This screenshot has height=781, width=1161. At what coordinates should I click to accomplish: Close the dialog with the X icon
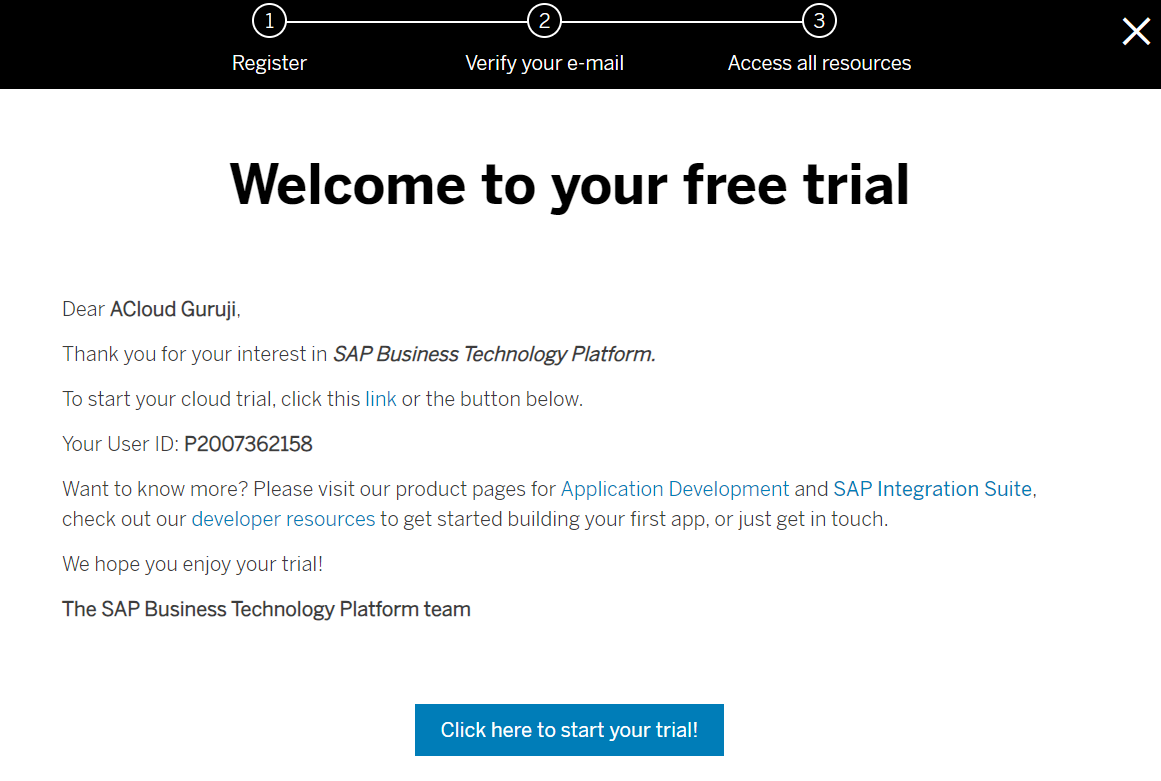tap(1136, 32)
